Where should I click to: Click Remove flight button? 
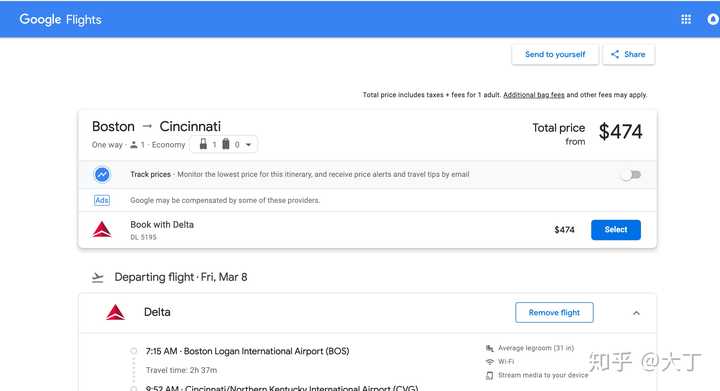pos(554,313)
